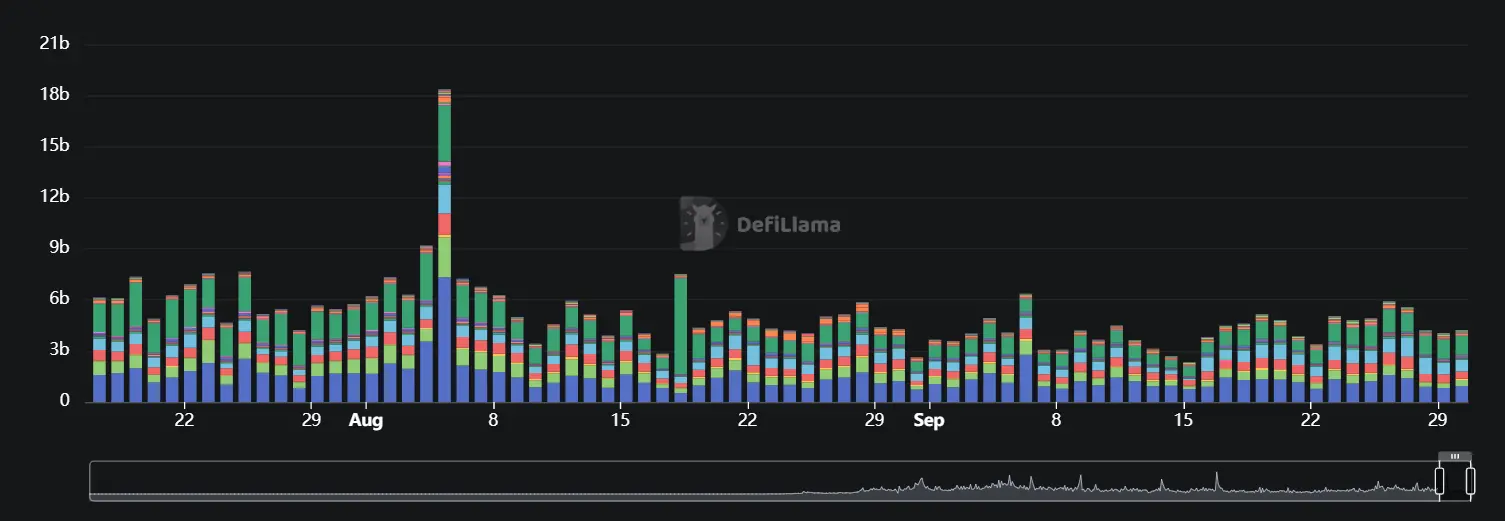
Task: Click the DefiLlama llama logo watermark
Action: (x=703, y=224)
